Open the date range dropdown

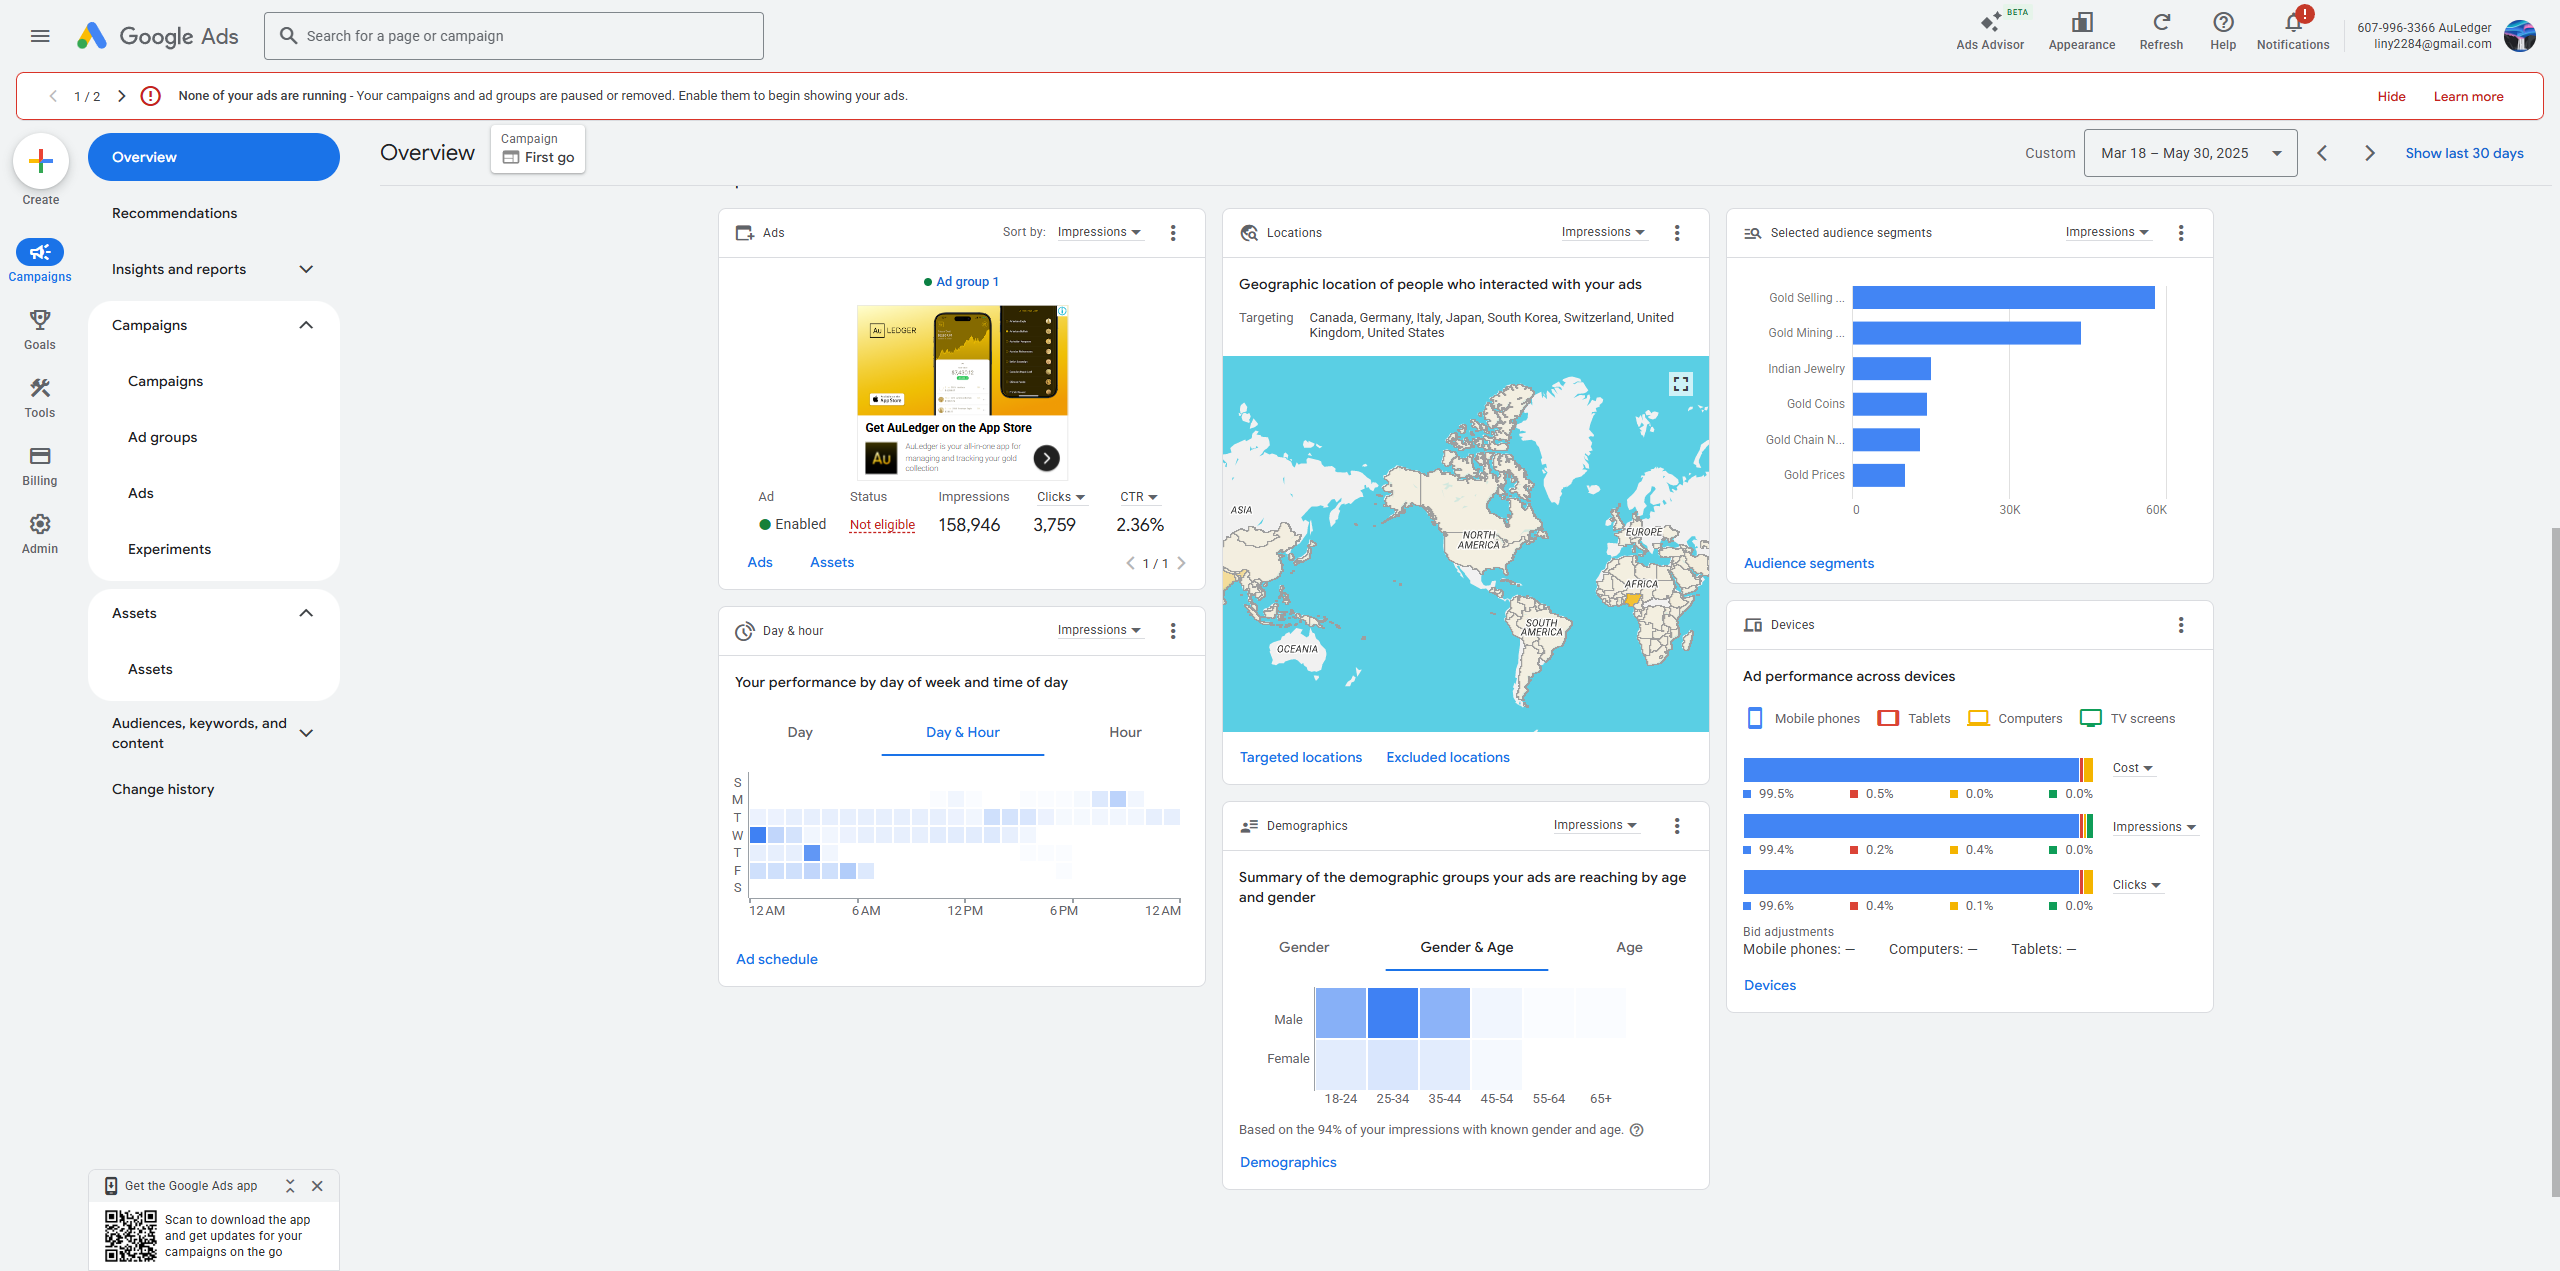click(2190, 153)
